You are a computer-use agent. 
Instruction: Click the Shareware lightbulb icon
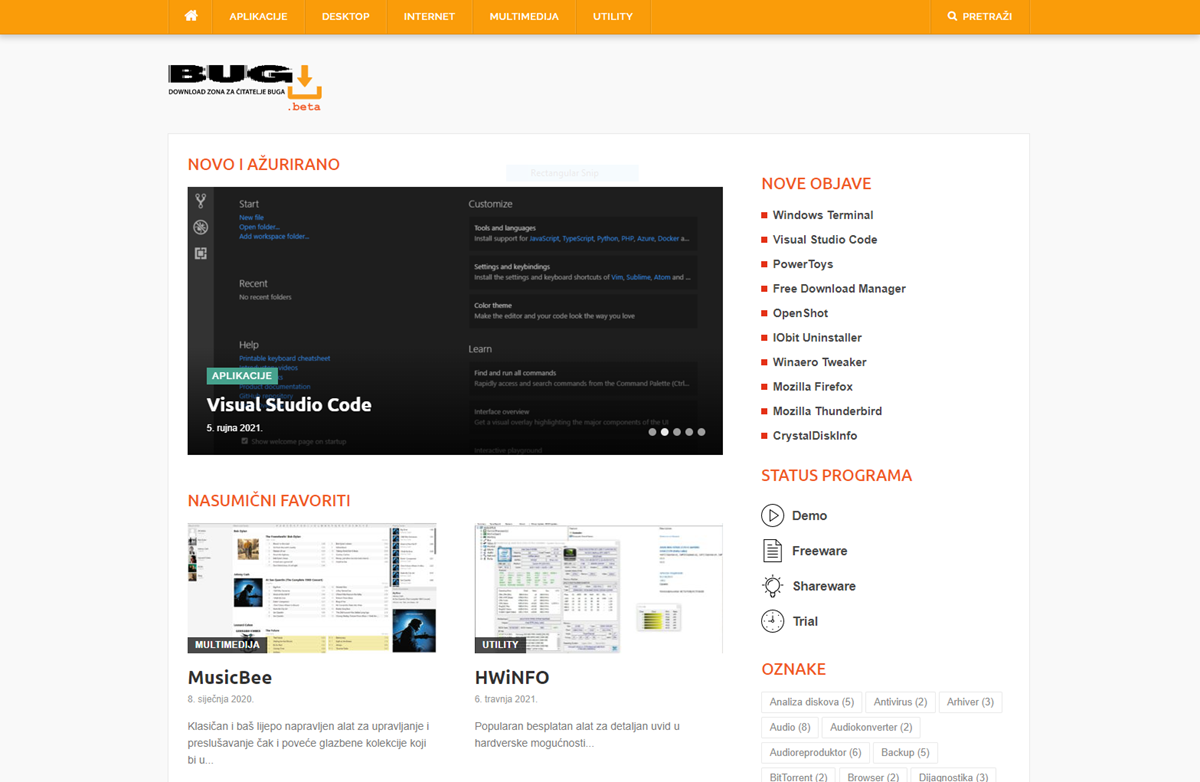(772, 586)
